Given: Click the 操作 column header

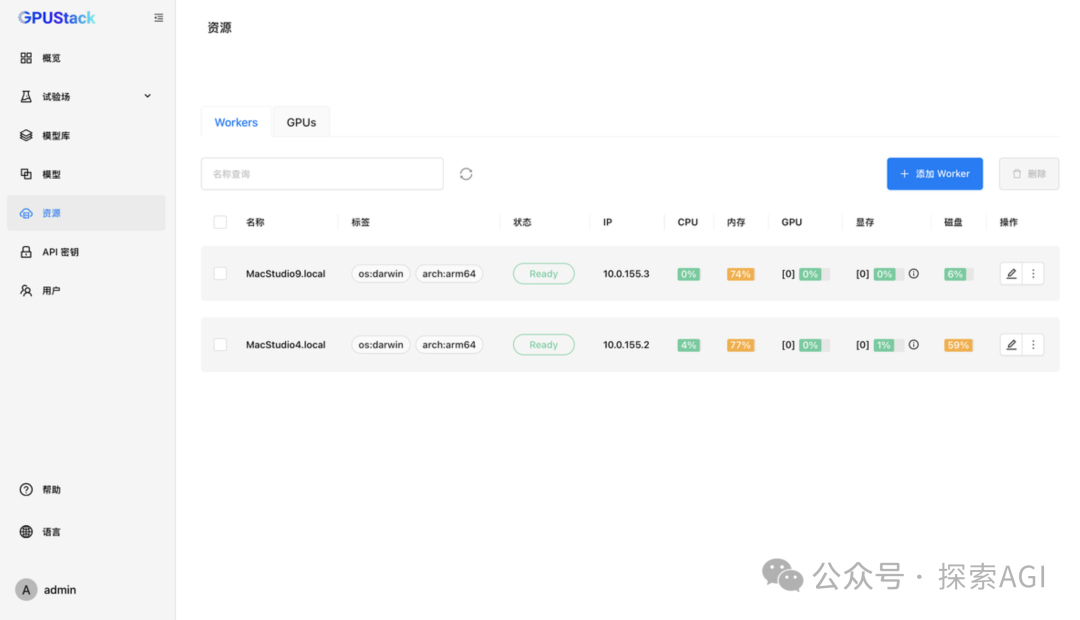Looking at the screenshot, I should (1008, 222).
